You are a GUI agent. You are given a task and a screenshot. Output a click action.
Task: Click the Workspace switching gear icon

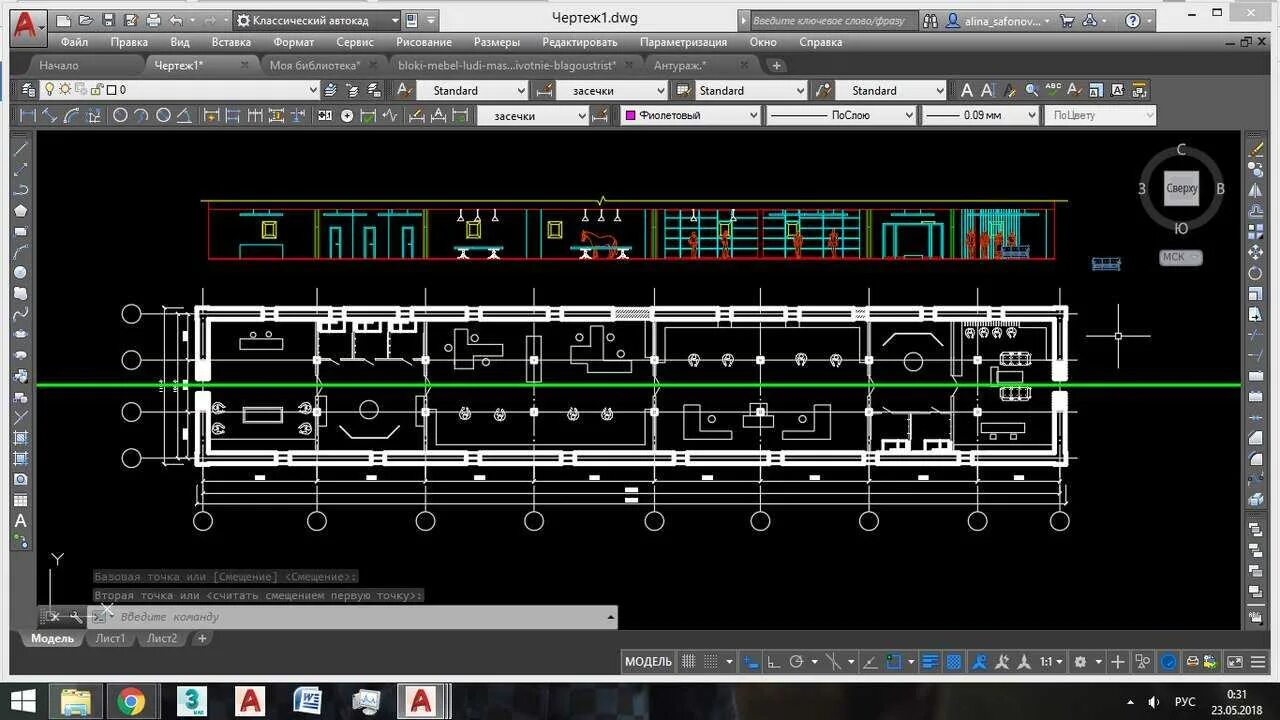point(1080,662)
